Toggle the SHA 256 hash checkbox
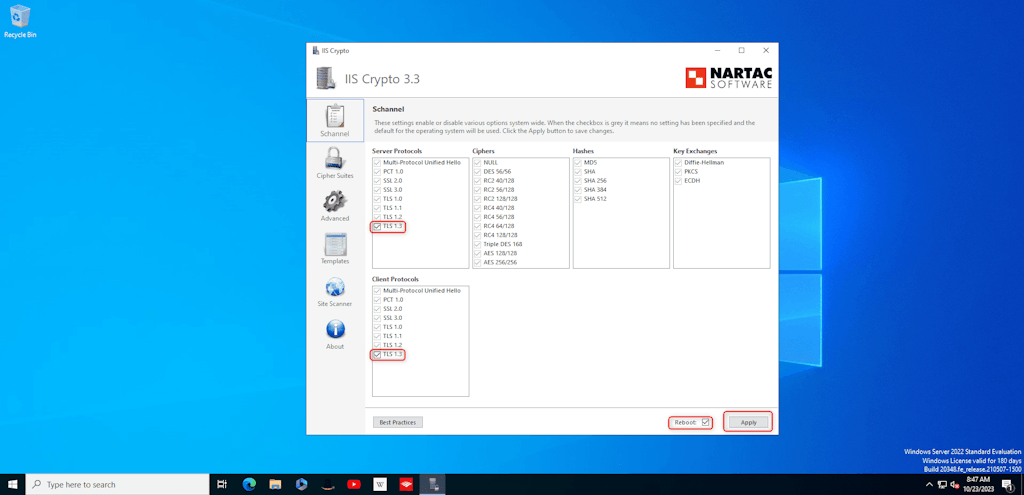 (578, 180)
